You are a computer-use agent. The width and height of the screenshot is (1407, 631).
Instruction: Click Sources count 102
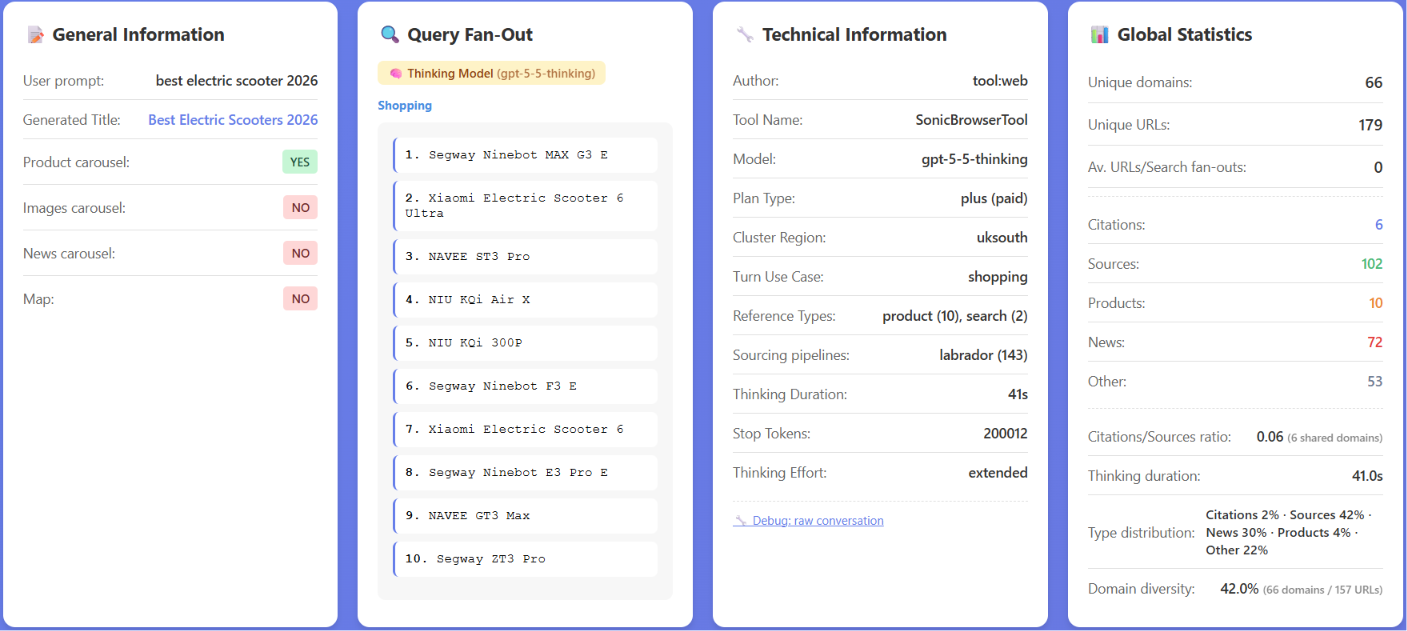(1372, 264)
